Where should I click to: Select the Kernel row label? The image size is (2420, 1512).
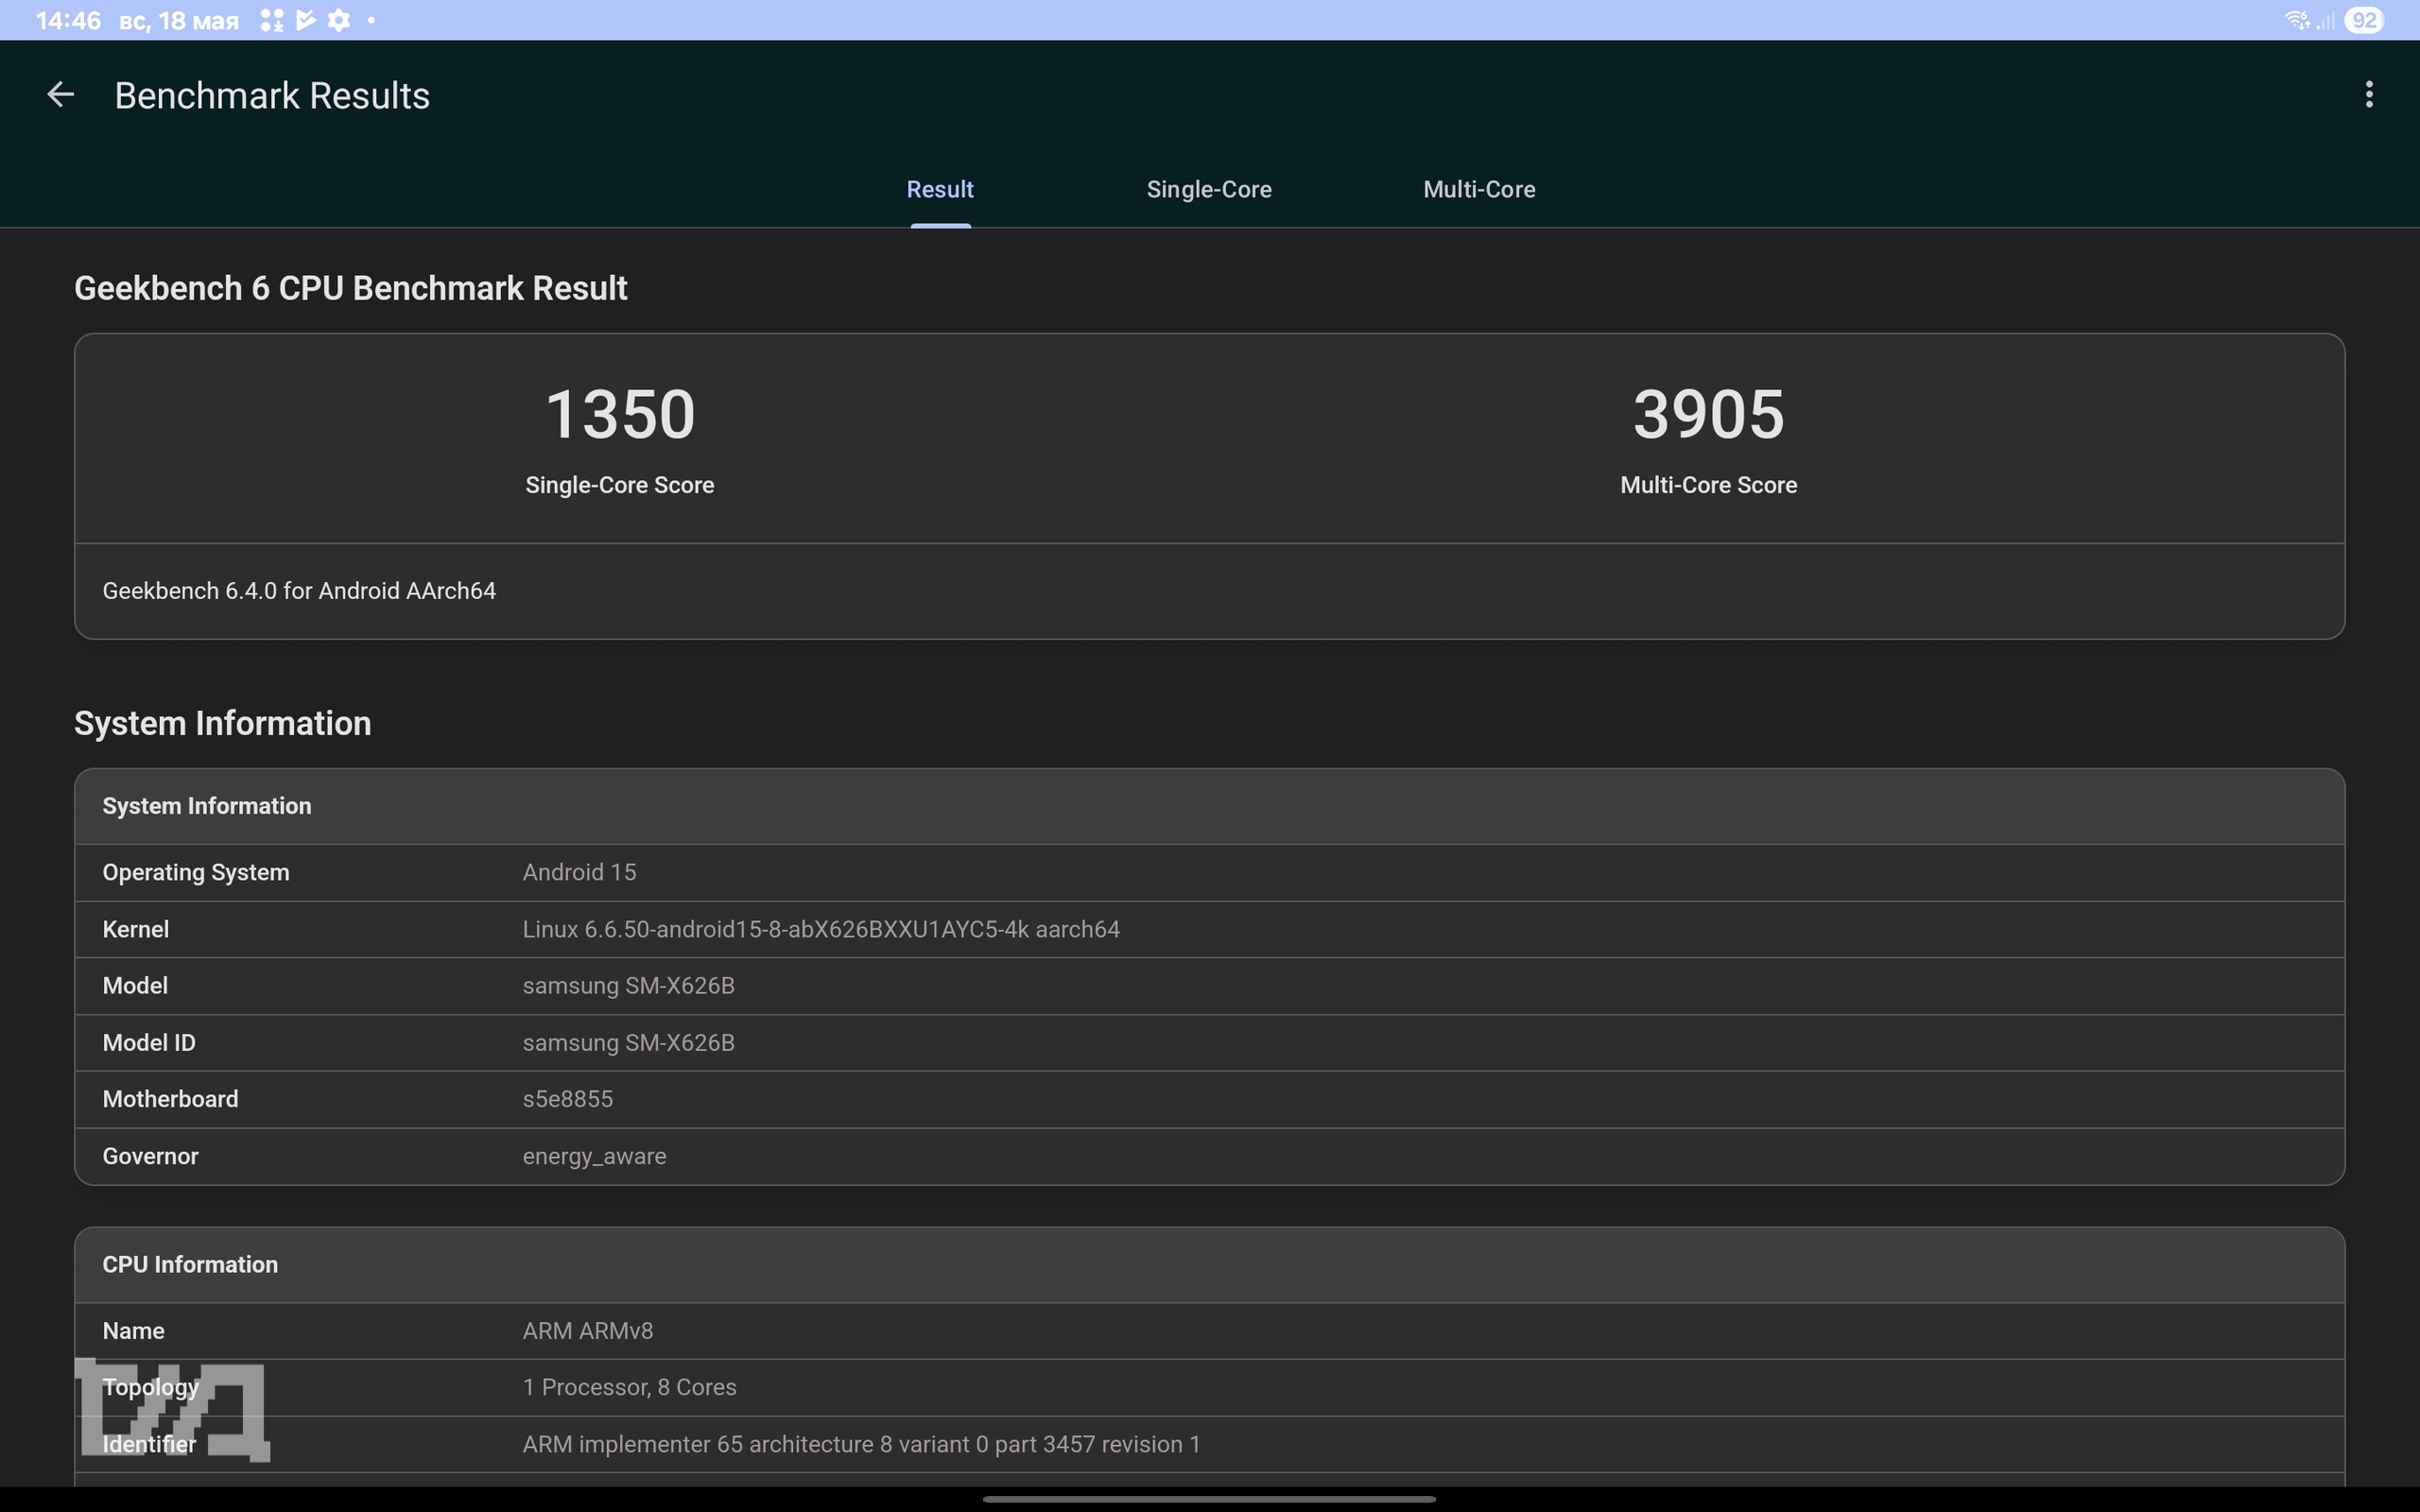[x=136, y=929]
